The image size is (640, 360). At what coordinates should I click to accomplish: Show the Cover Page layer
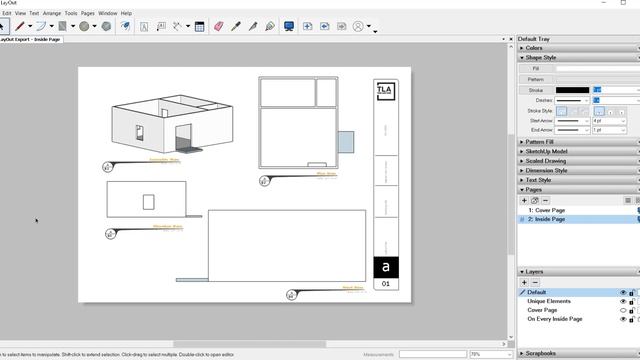(x=623, y=311)
